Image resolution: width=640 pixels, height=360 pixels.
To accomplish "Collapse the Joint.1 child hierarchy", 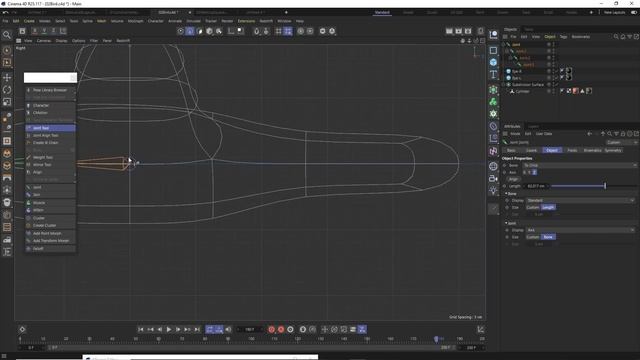I will 507,51.
